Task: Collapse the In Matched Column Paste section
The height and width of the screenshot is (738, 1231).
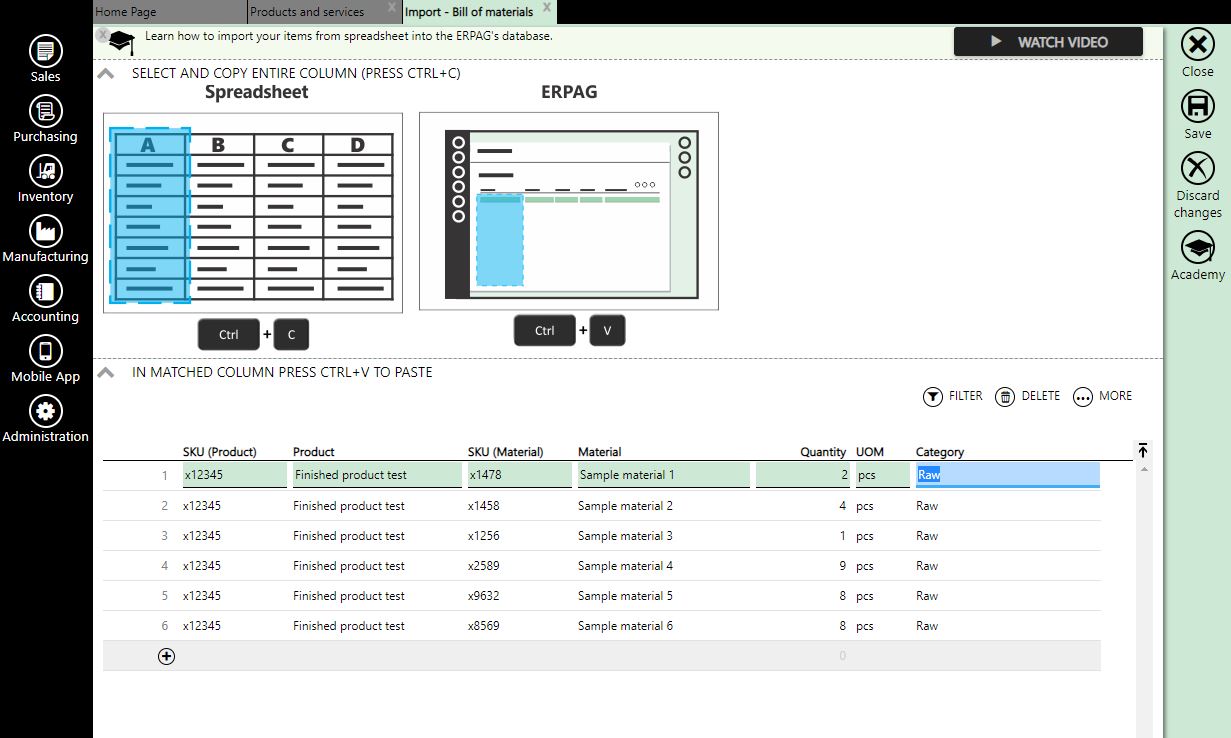Action: tap(105, 373)
